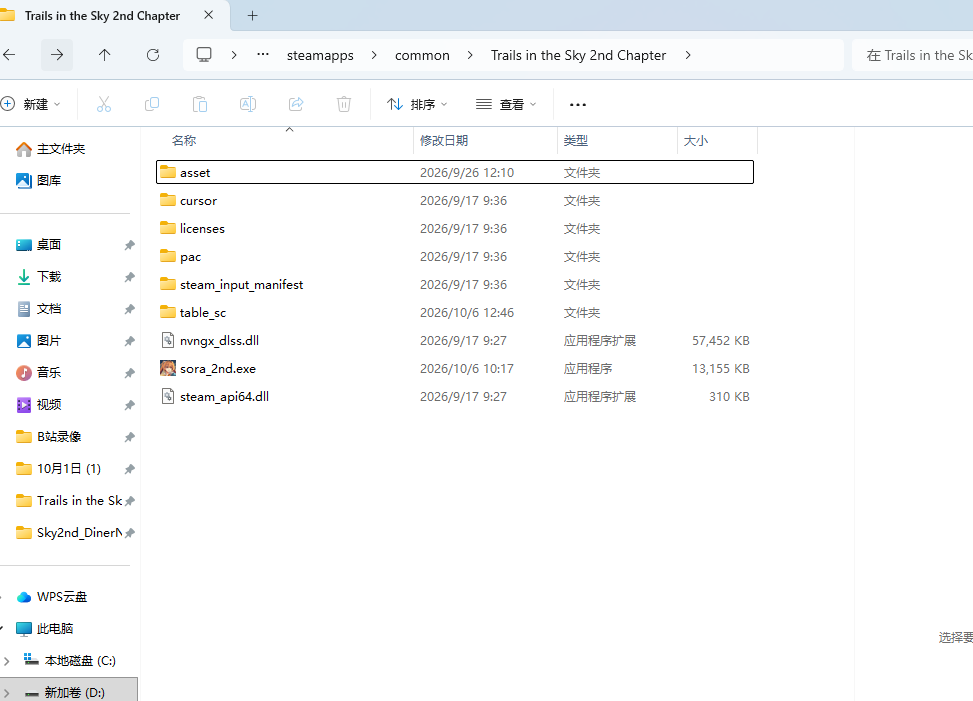Click the Rename icon in toolbar
Screen dimensions: 973x701
pyautogui.click(x=248, y=104)
